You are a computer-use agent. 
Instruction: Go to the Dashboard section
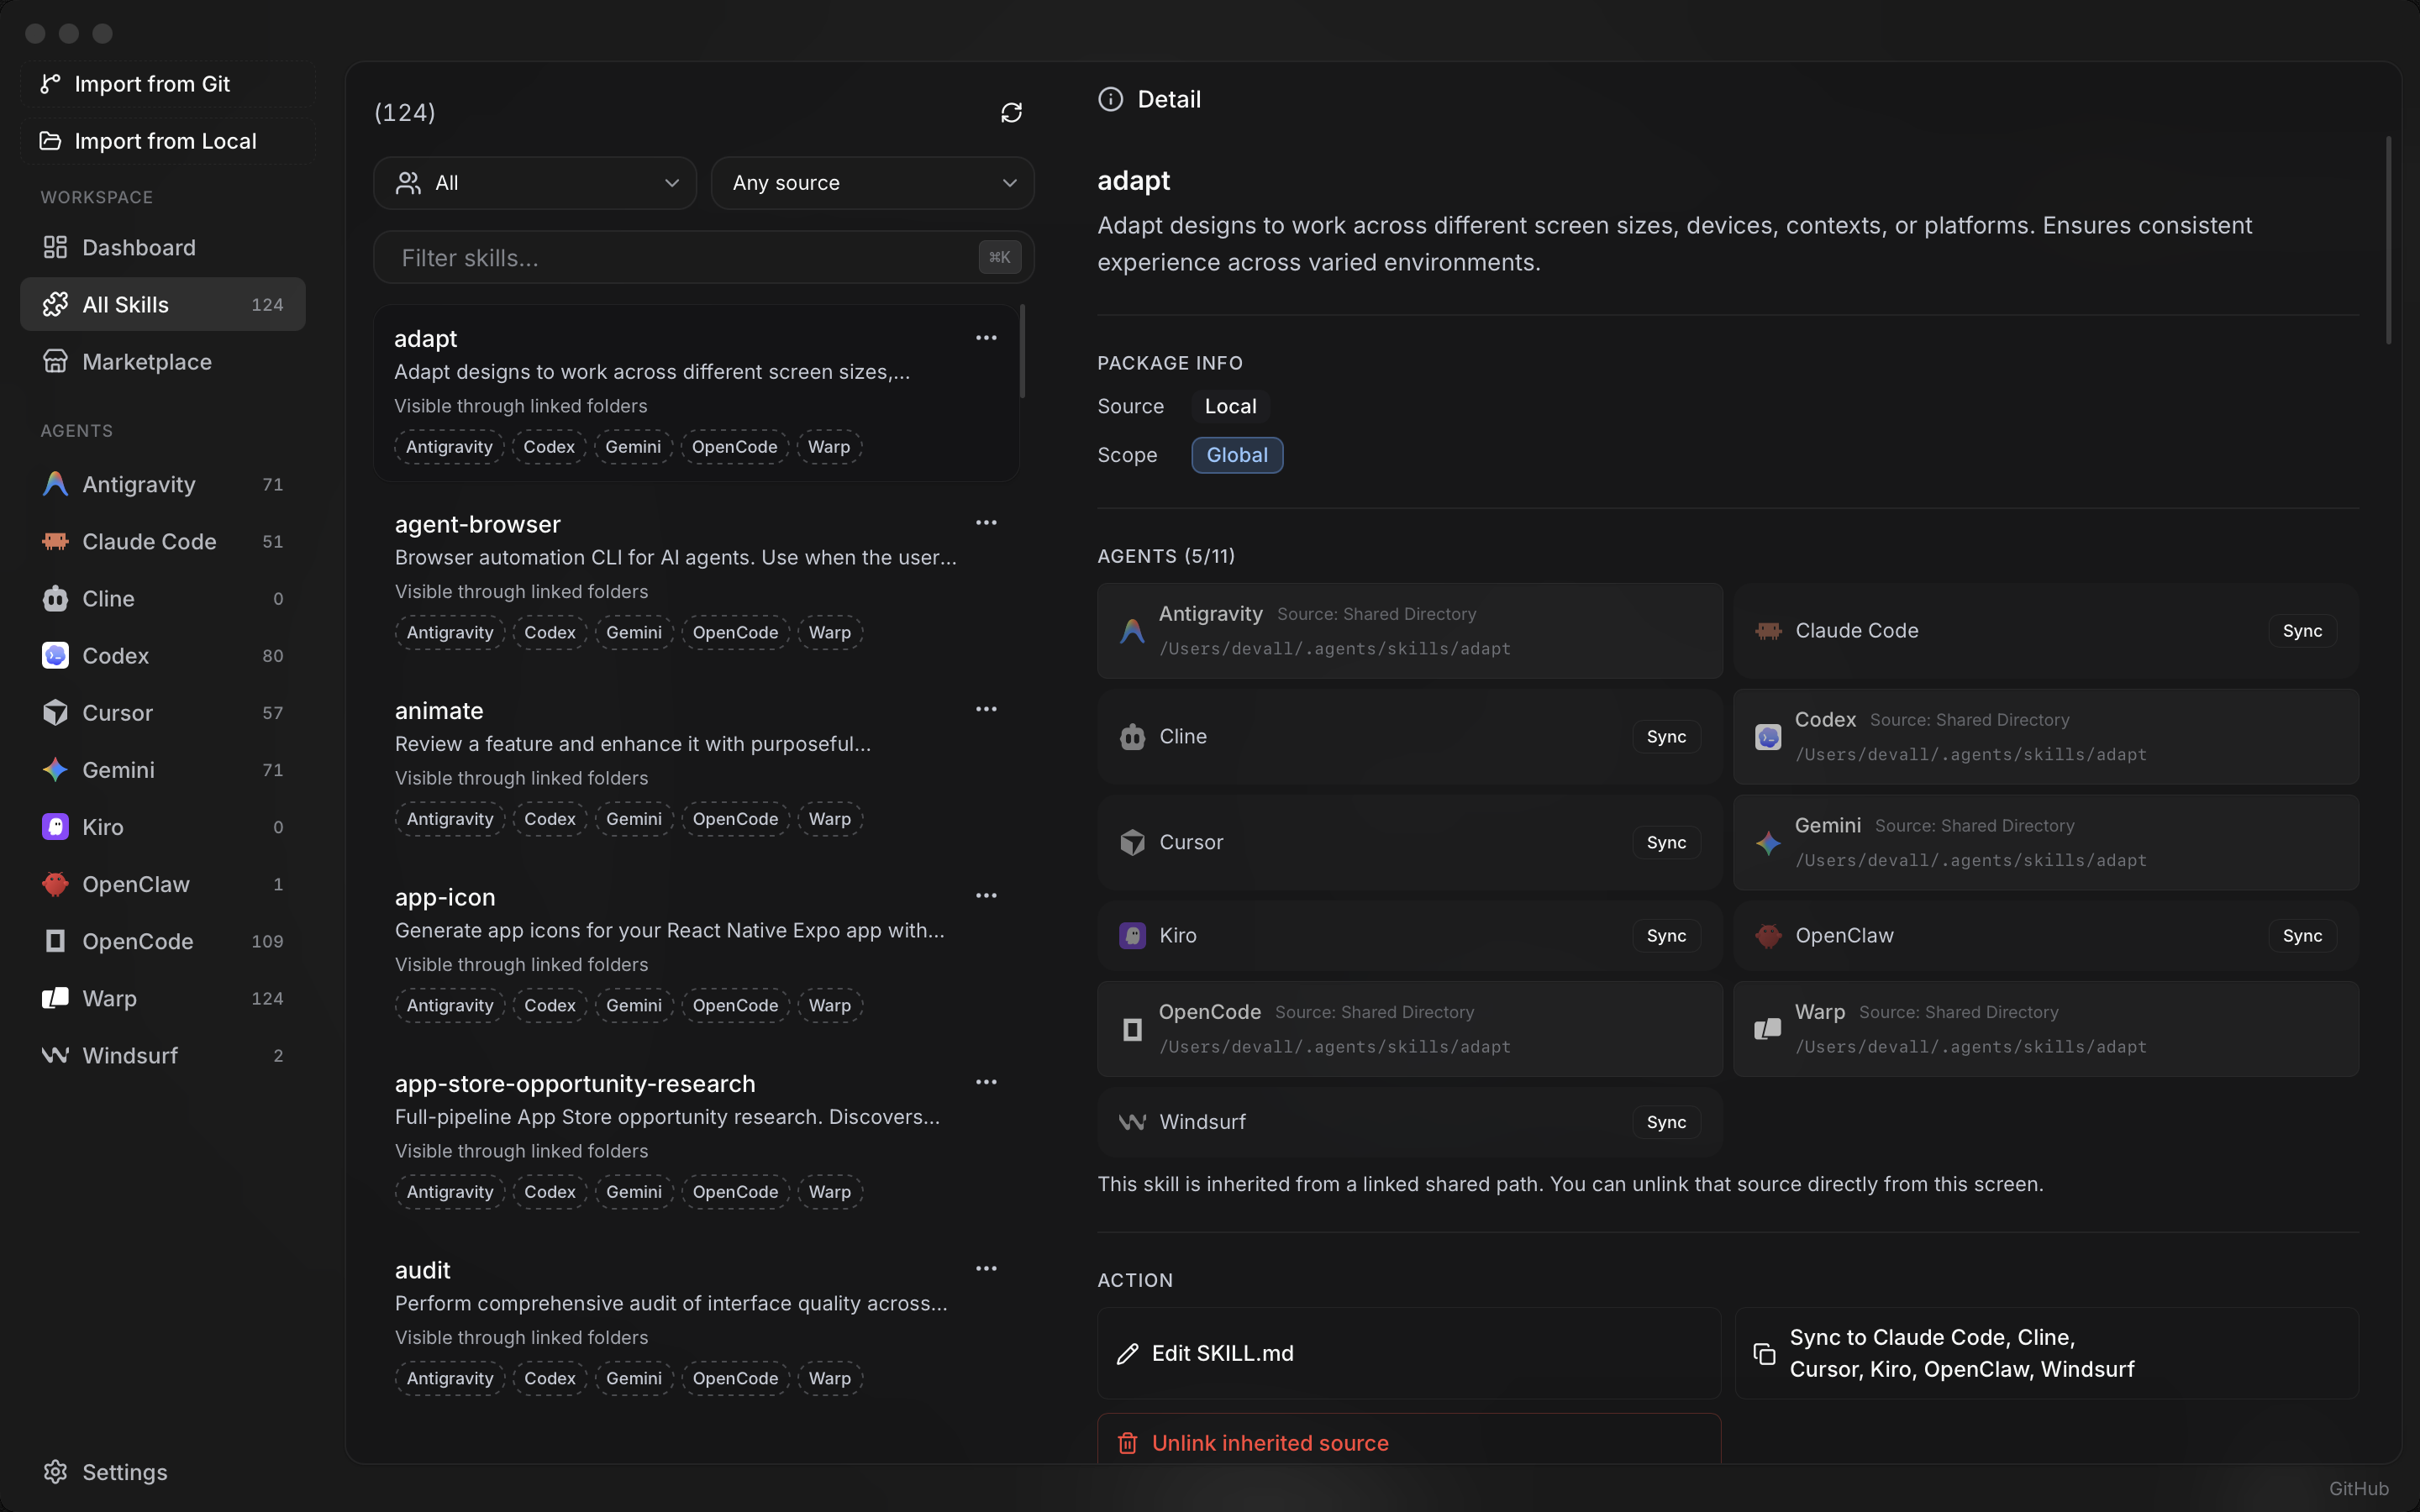coord(138,247)
